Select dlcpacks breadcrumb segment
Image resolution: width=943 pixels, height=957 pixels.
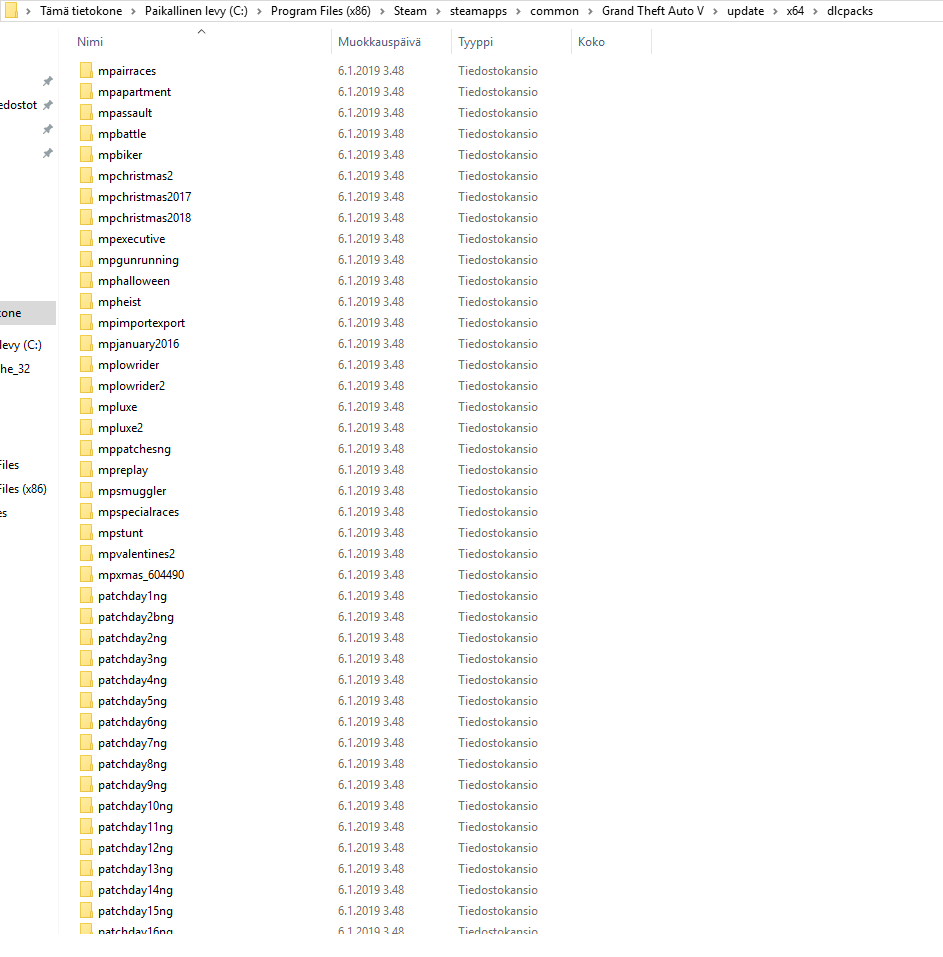850,11
